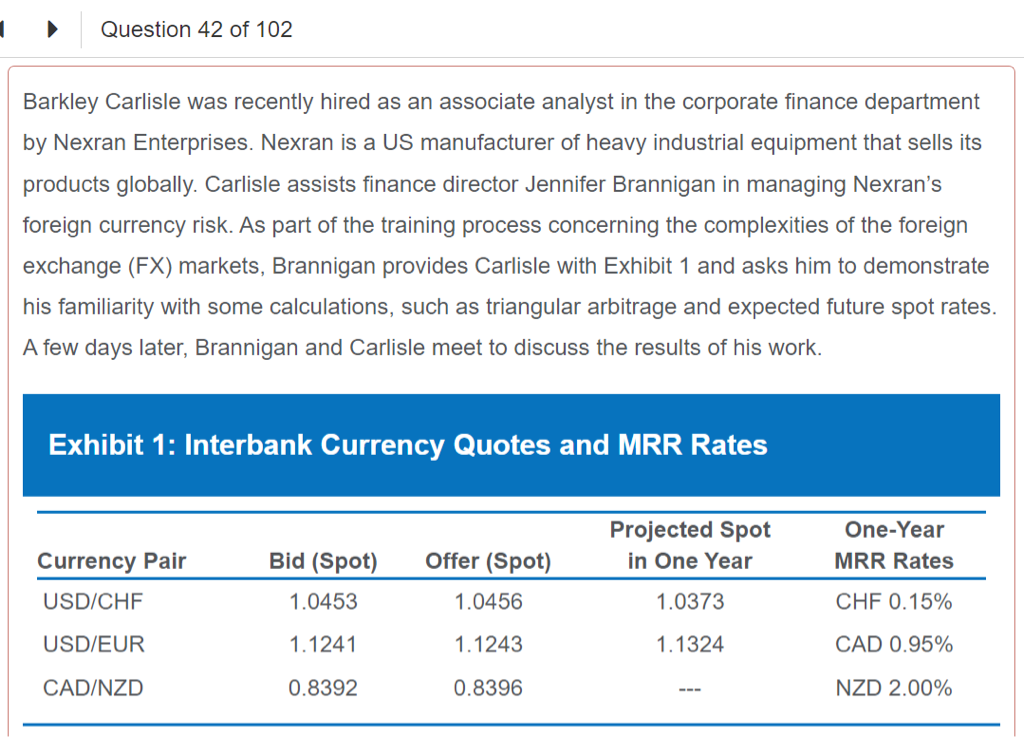Select the Bid (Spot) column header
Image resolution: width=1024 pixels, height=737 pixels.
323,561
